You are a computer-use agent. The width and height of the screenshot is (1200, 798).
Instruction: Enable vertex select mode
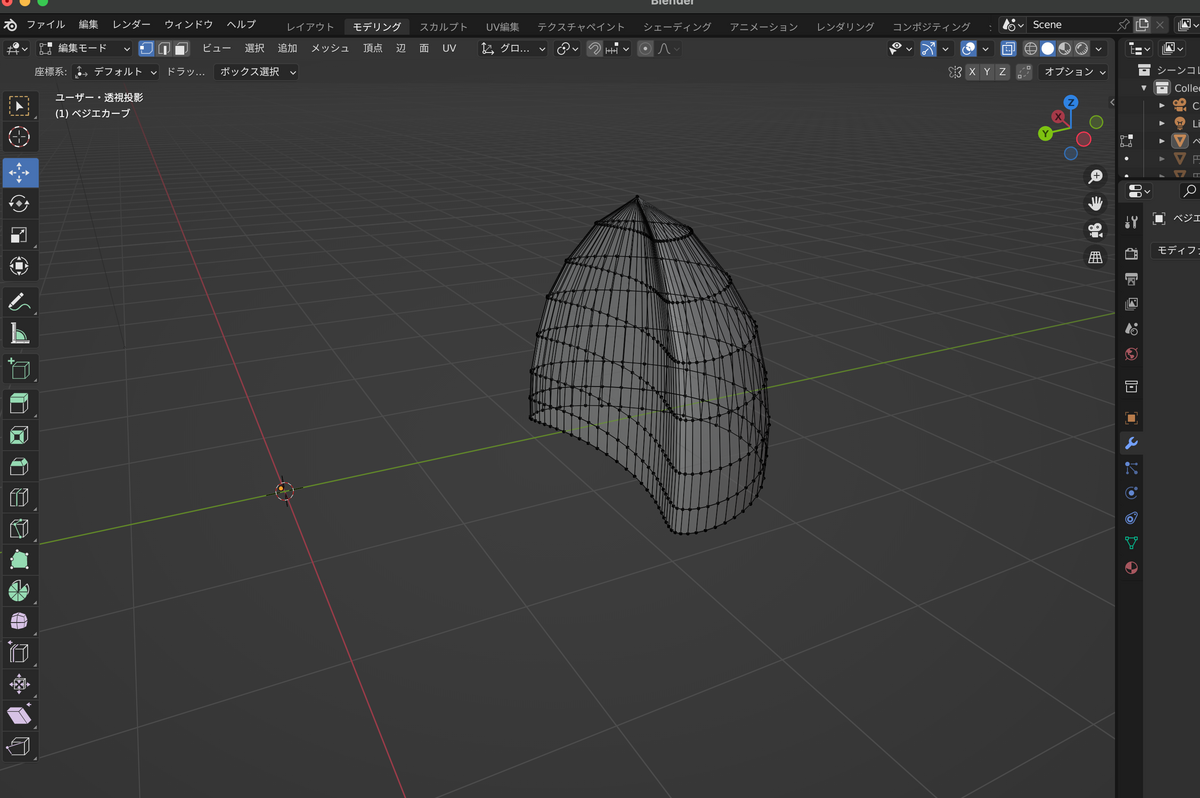(x=147, y=48)
